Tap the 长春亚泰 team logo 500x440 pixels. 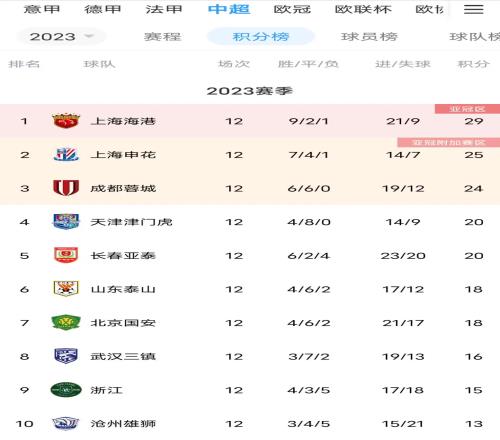coord(66,255)
